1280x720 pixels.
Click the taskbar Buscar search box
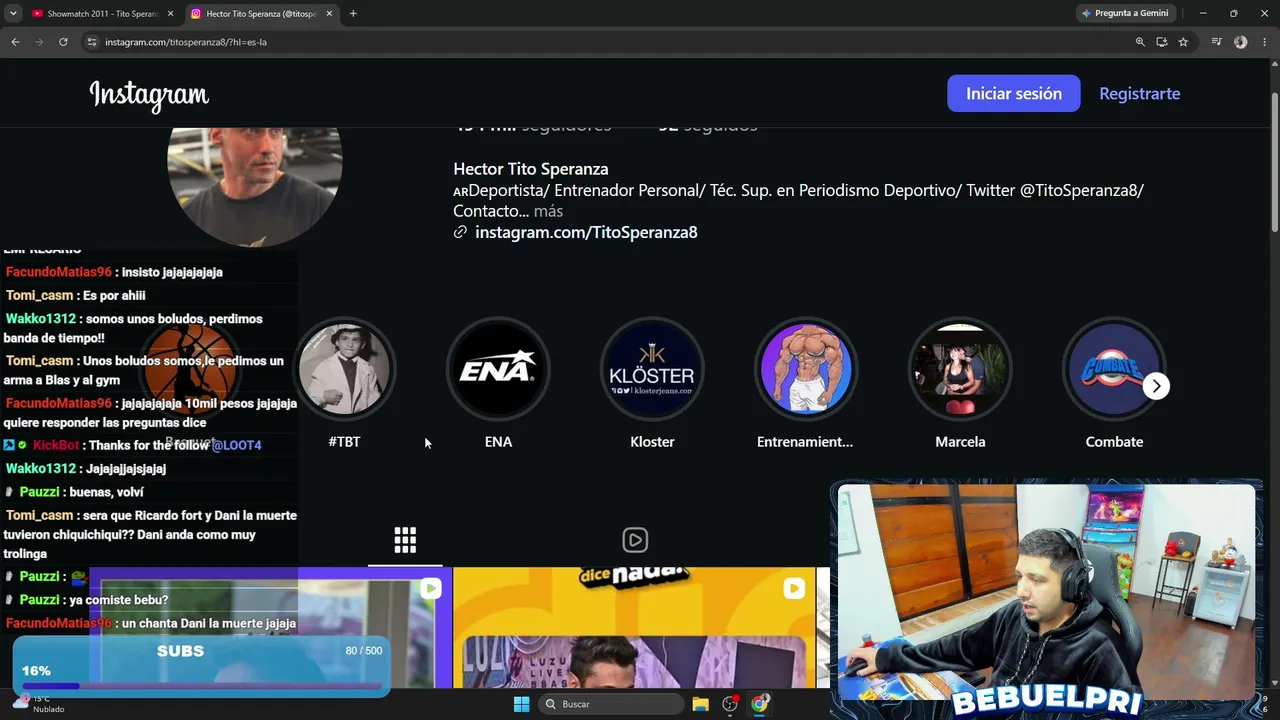click(x=610, y=704)
